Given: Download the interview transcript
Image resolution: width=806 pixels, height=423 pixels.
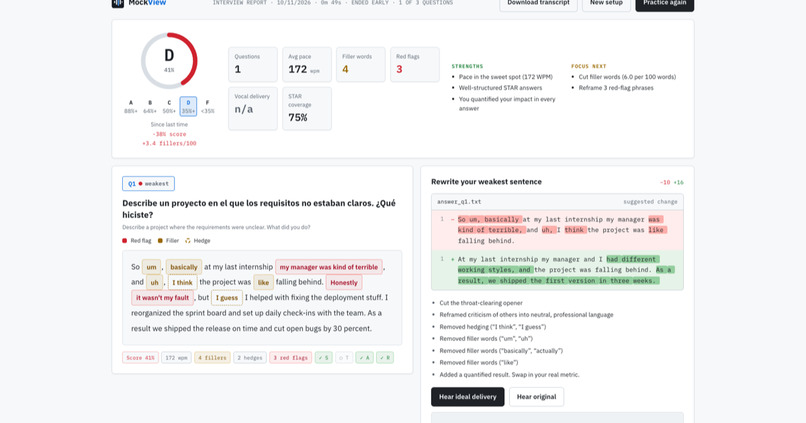Looking at the screenshot, I should coord(538,4).
